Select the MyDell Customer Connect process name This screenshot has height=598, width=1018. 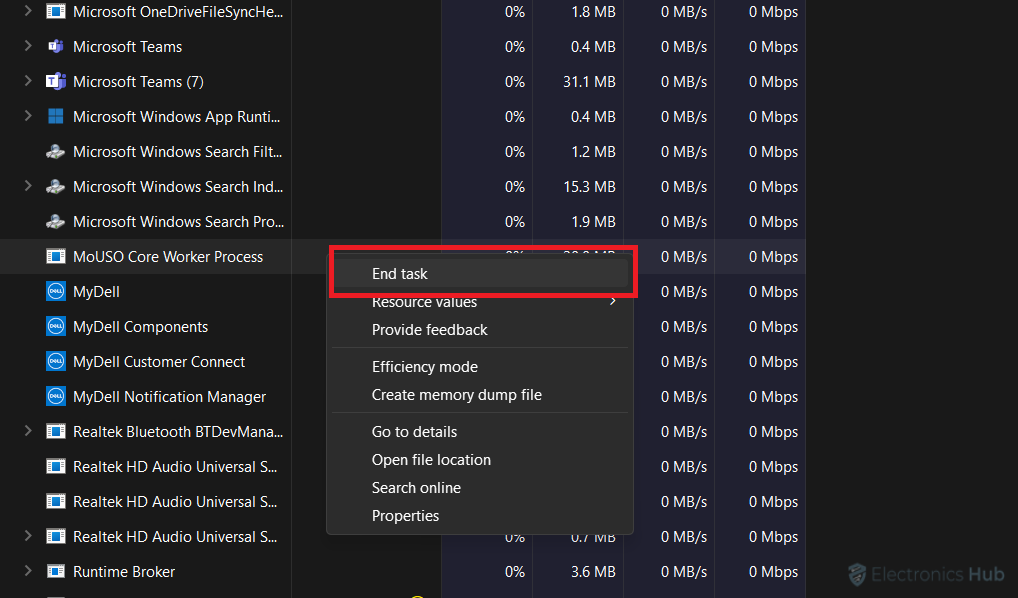coord(159,362)
